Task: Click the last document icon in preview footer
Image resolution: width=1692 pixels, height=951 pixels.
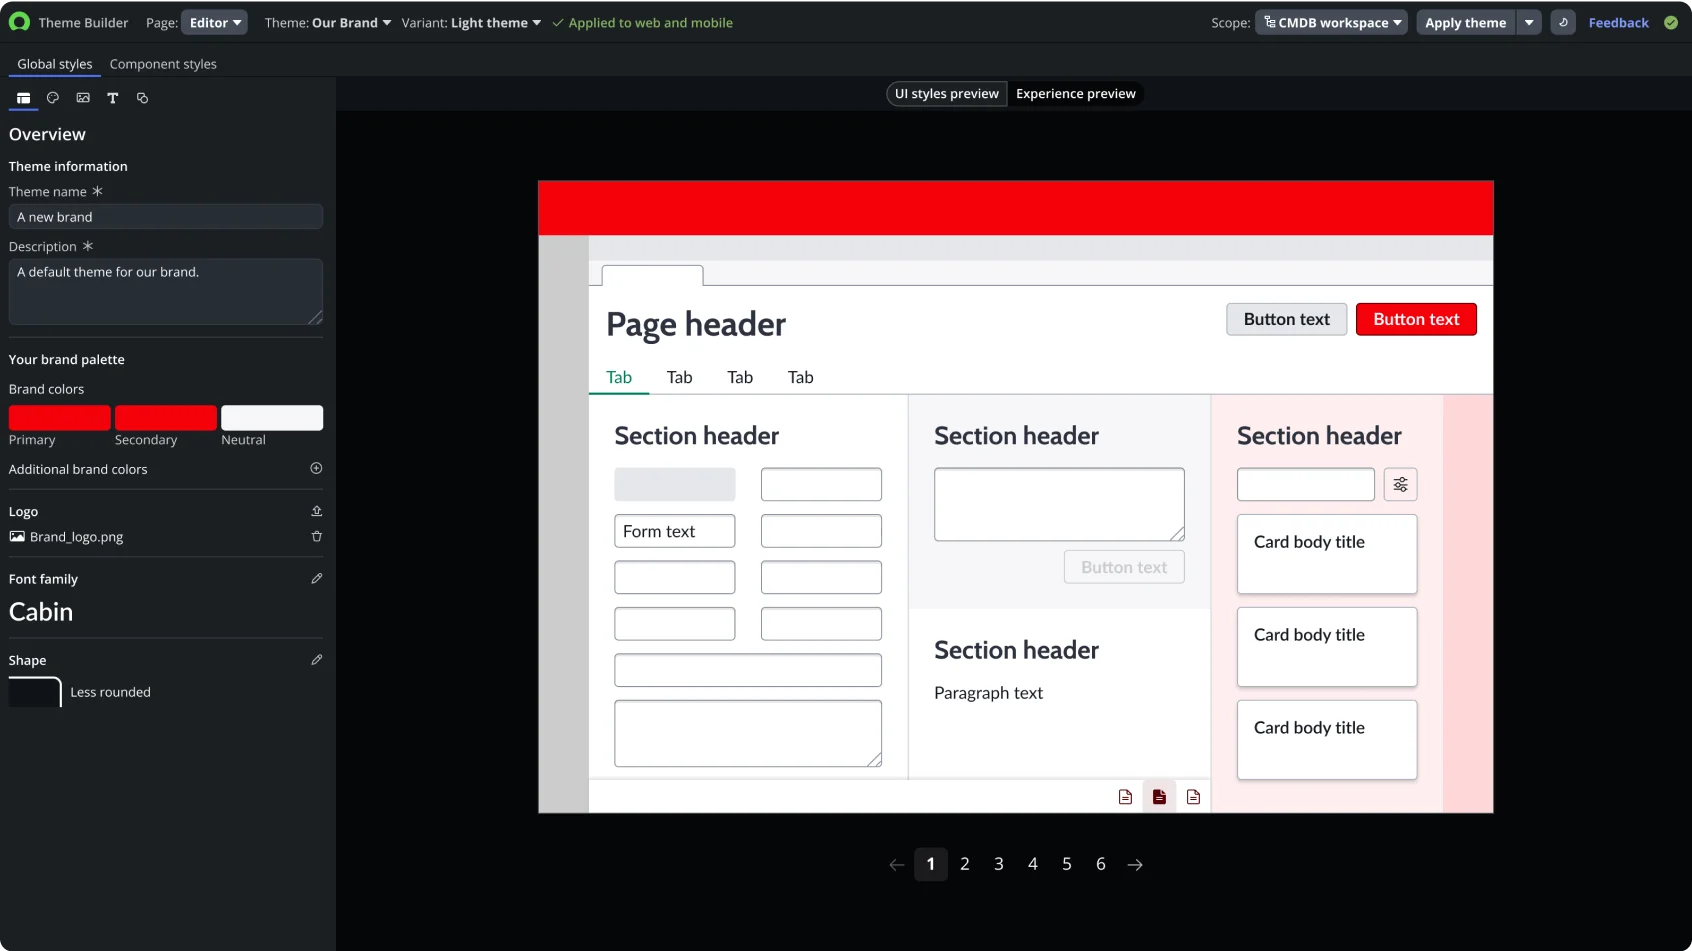Action: (x=1193, y=797)
